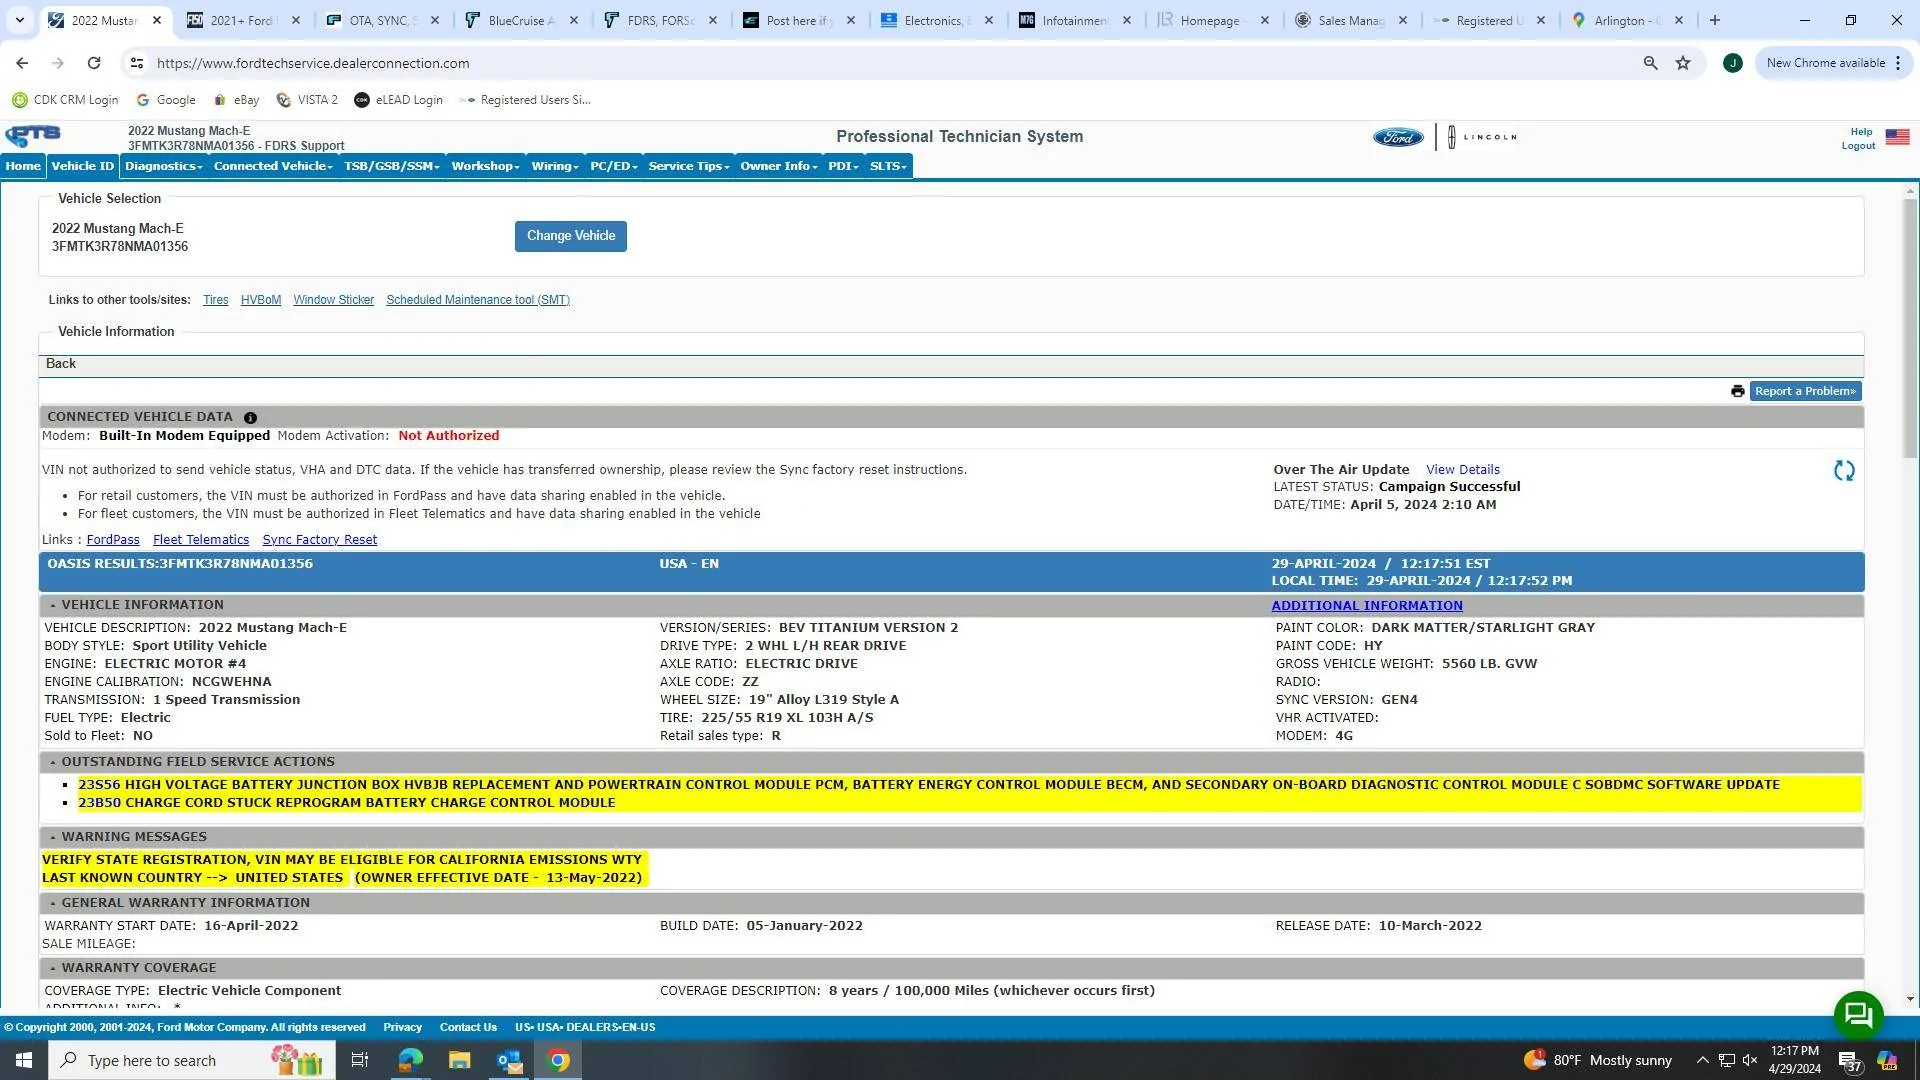Image resolution: width=1920 pixels, height=1080 pixels.
Task: Expand the Workshop menu
Action: click(x=485, y=166)
